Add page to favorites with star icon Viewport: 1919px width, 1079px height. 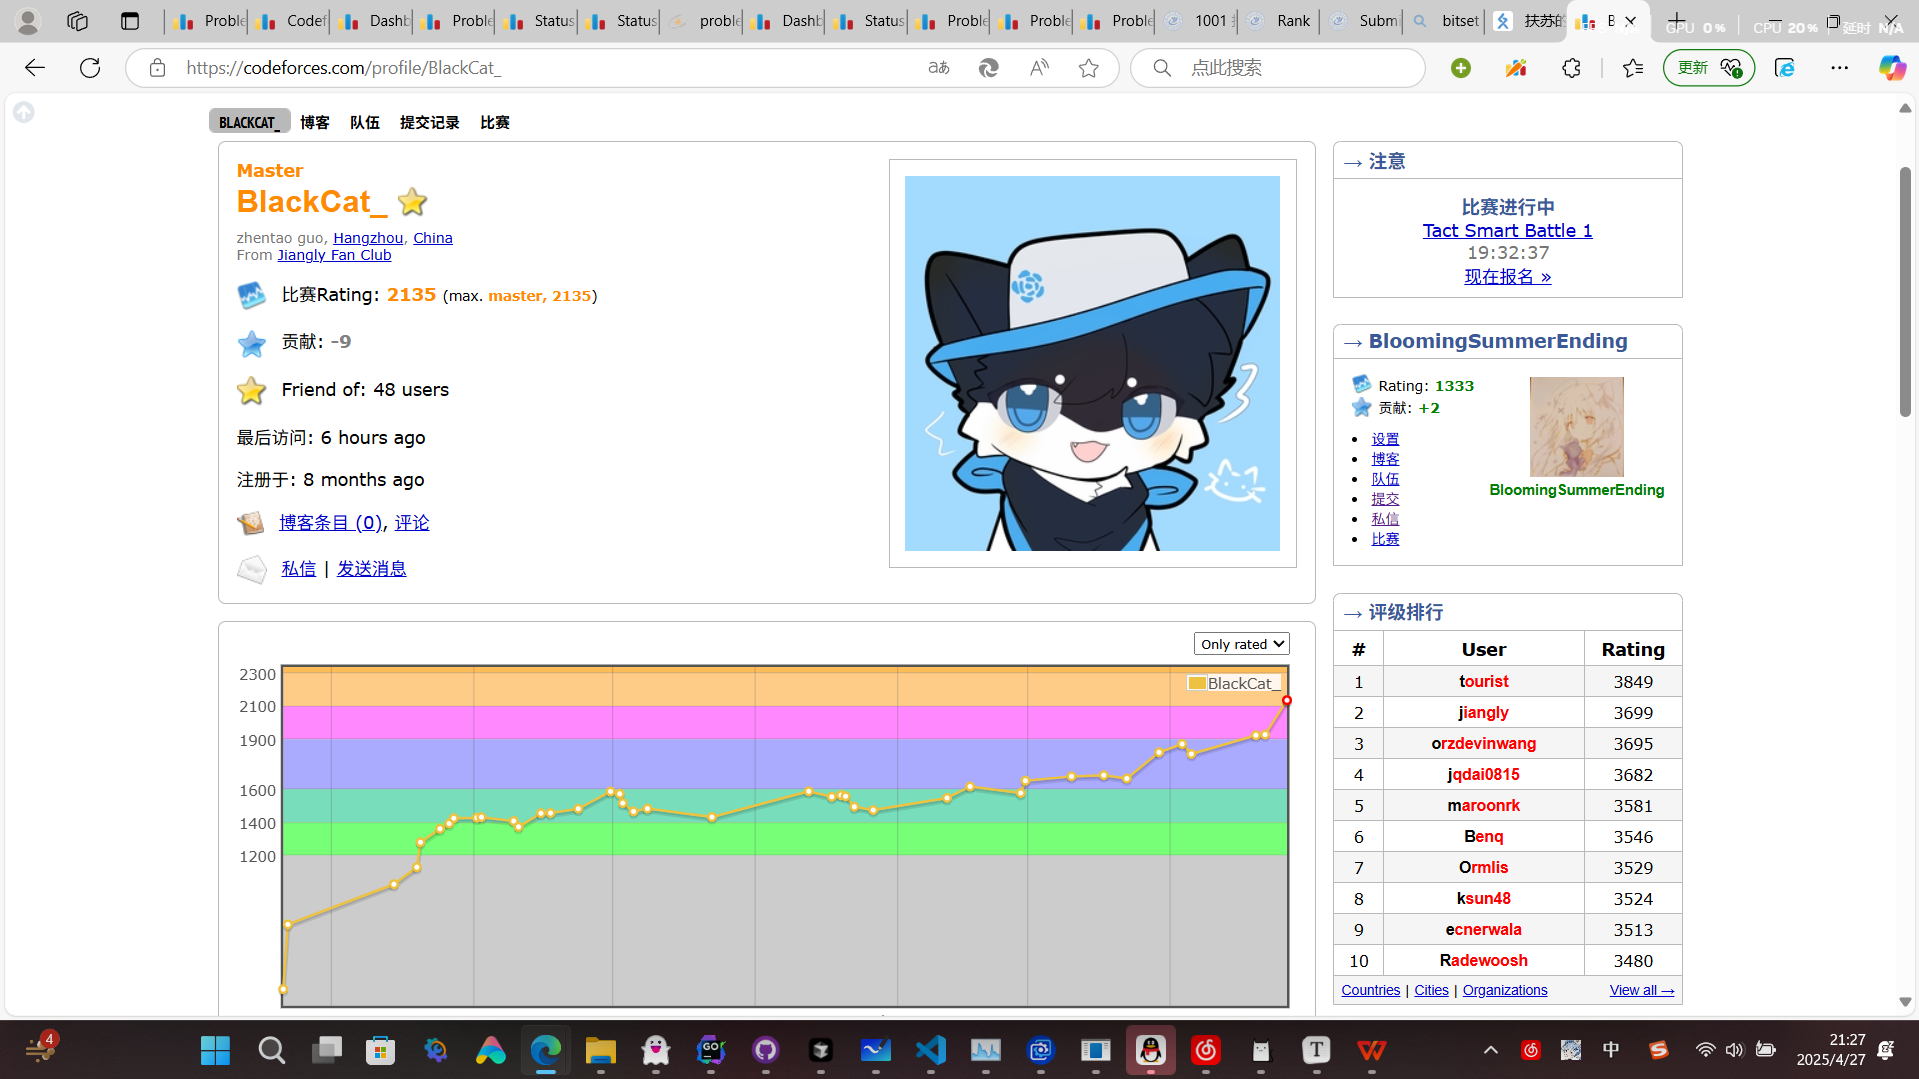tap(1089, 68)
